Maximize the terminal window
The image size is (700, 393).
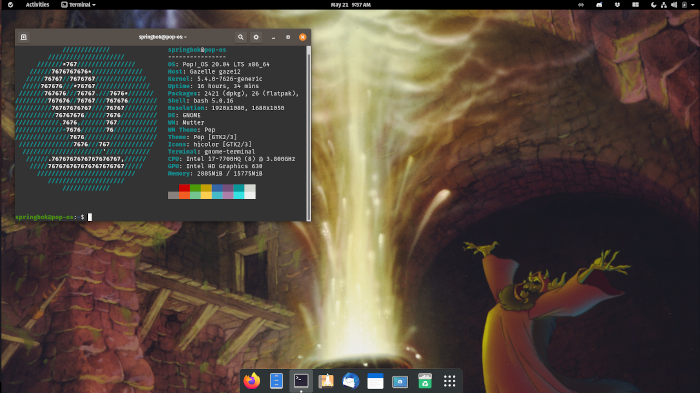pyautogui.click(x=288, y=38)
